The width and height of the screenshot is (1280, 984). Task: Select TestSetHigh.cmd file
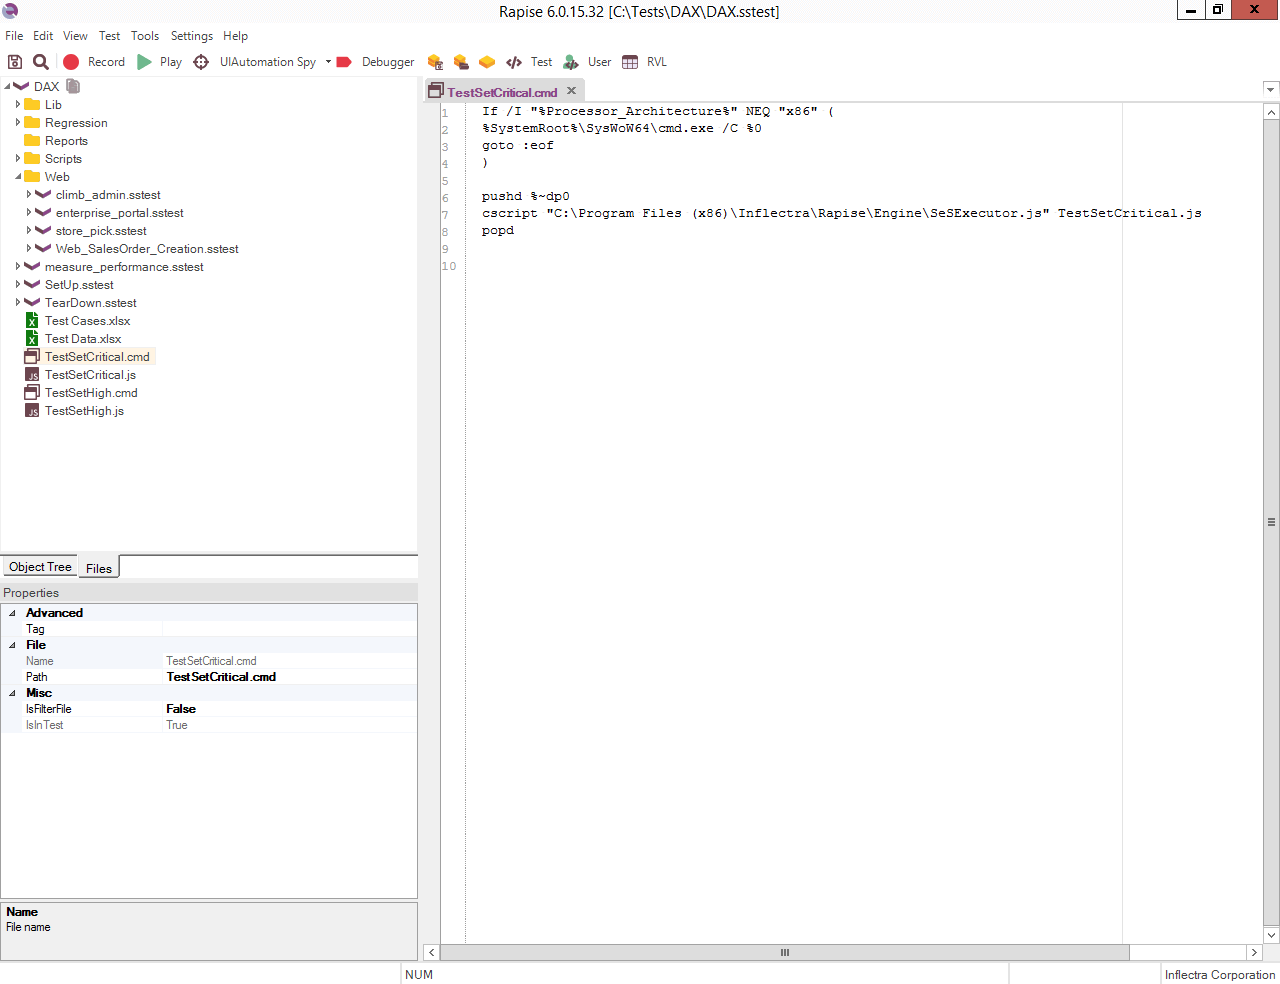pos(91,393)
